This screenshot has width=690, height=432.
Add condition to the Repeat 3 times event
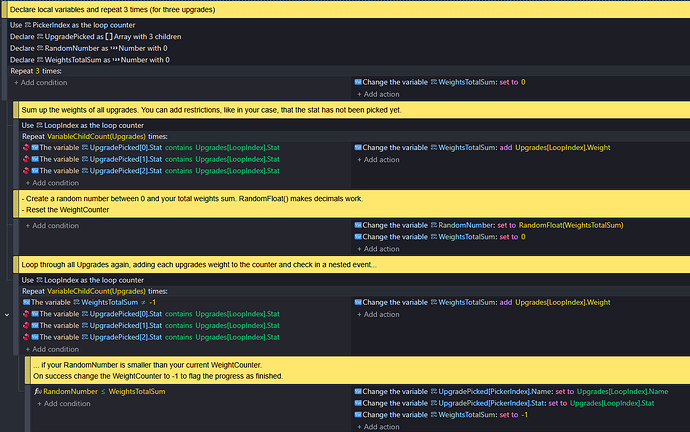[40, 82]
